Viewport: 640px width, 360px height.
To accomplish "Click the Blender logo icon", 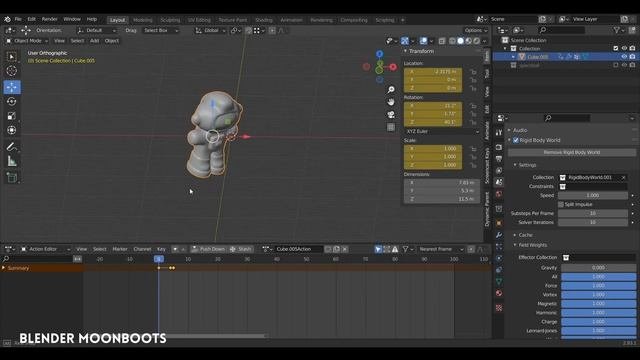I will point(7,19).
